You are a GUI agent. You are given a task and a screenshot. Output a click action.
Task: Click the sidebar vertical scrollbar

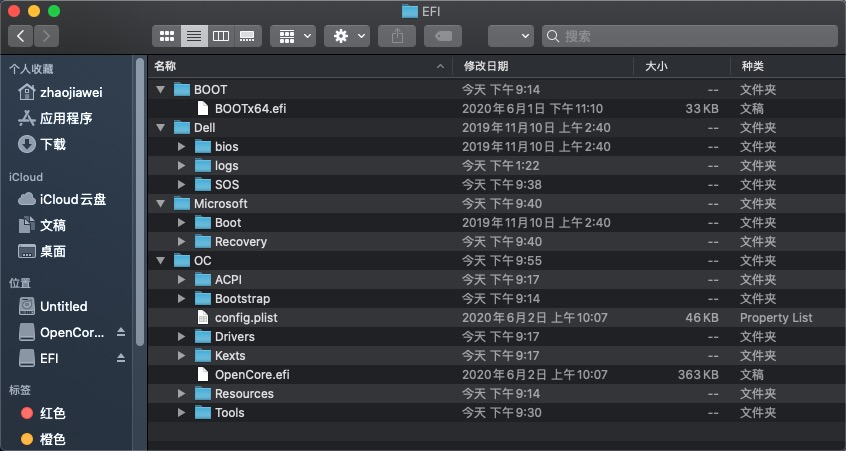140,202
